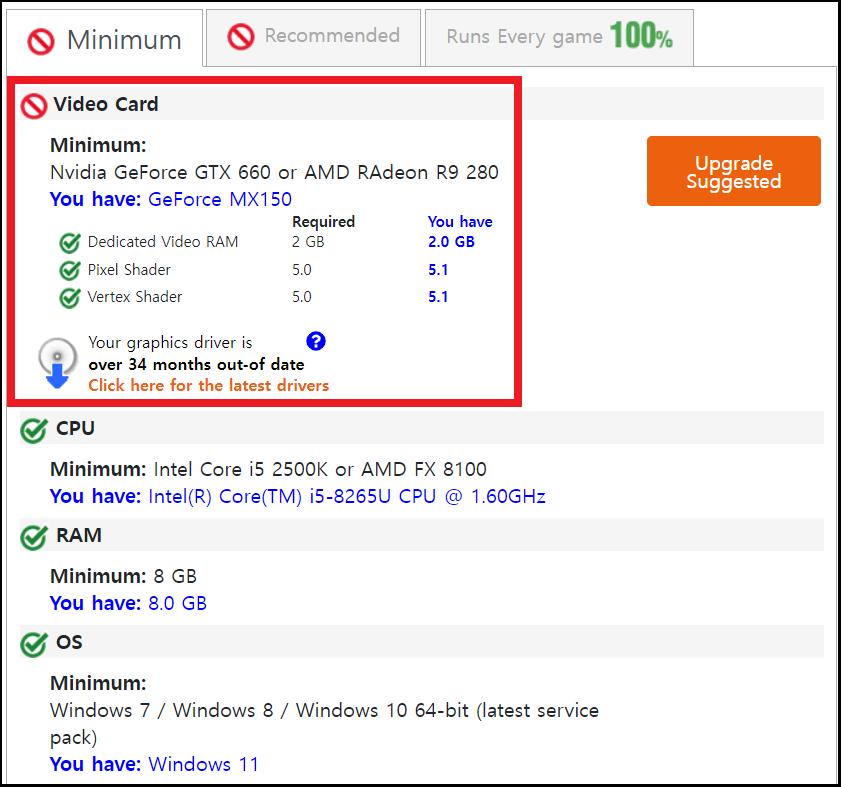Click the 'You have: 8.0 GB' text
This screenshot has height=787, width=842.
pyautogui.click(x=128, y=603)
